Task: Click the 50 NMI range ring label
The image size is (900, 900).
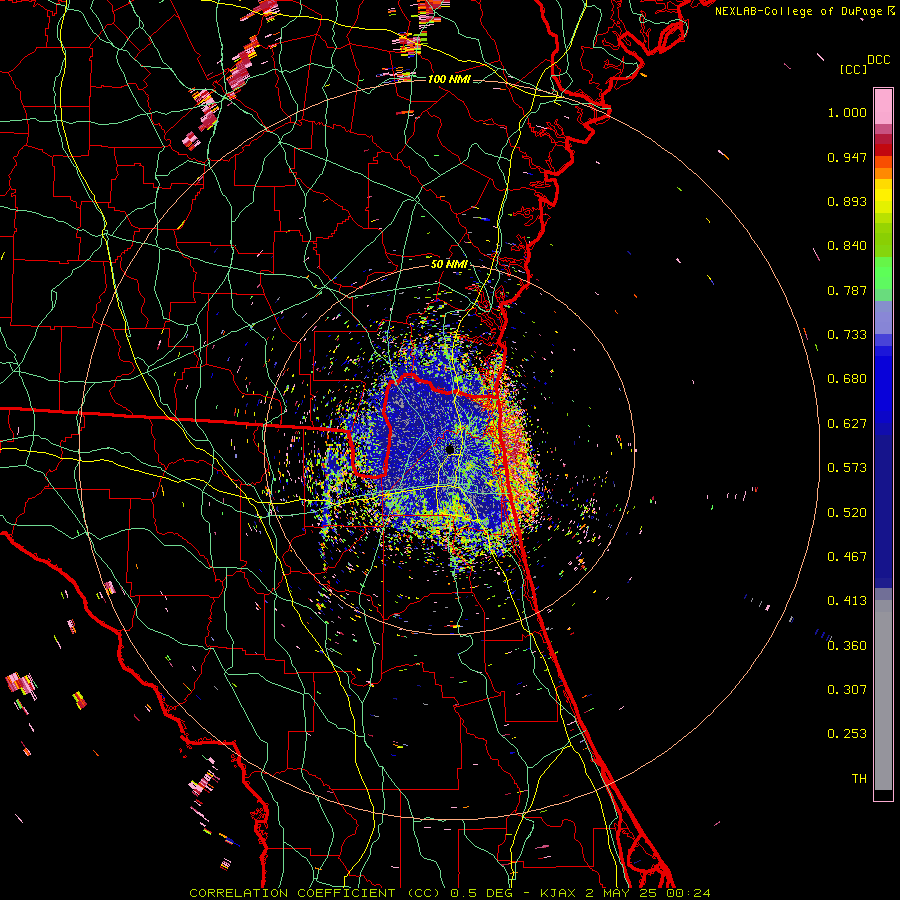Action: (449, 264)
